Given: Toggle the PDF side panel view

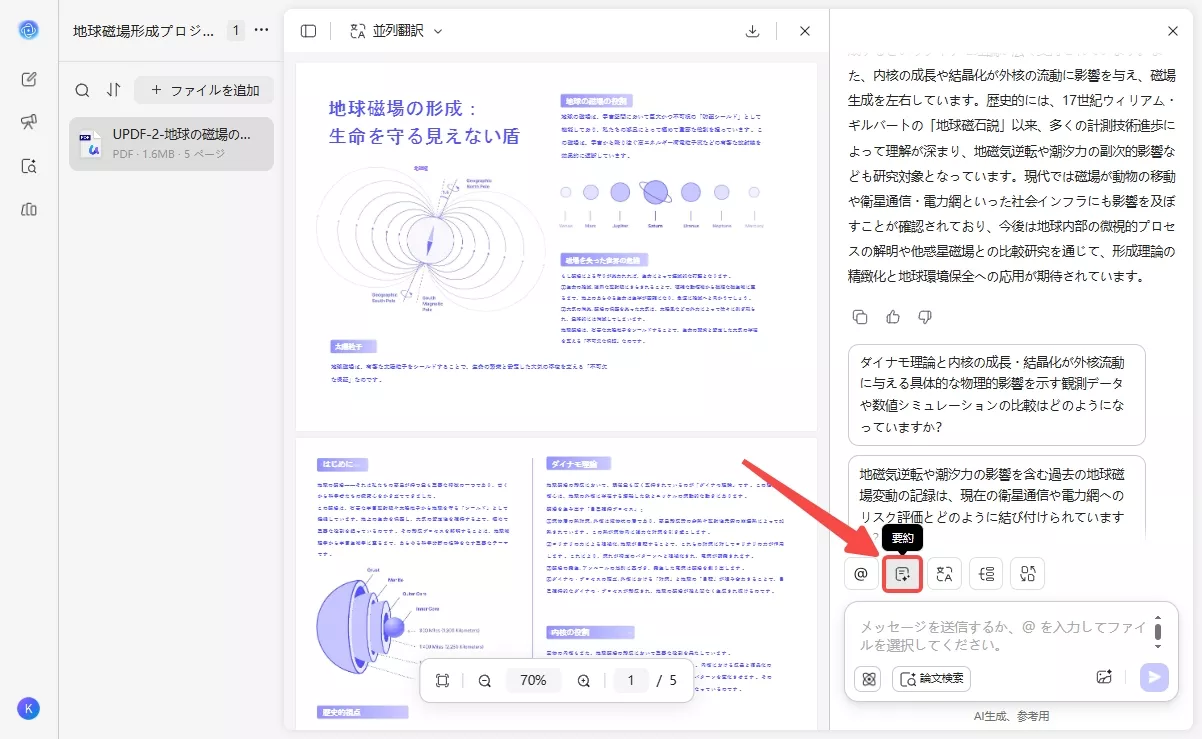Looking at the screenshot, I should 308,31.
